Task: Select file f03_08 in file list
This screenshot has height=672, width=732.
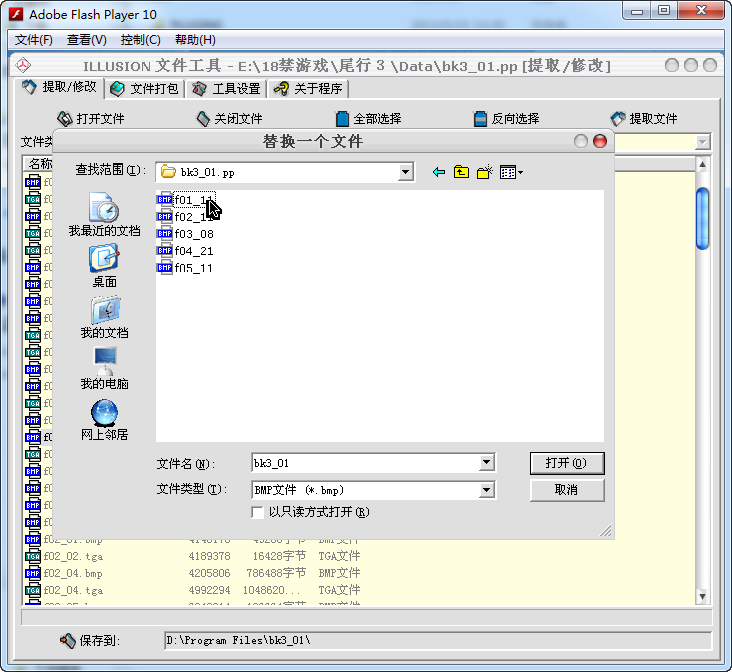Action: point(186,234)
